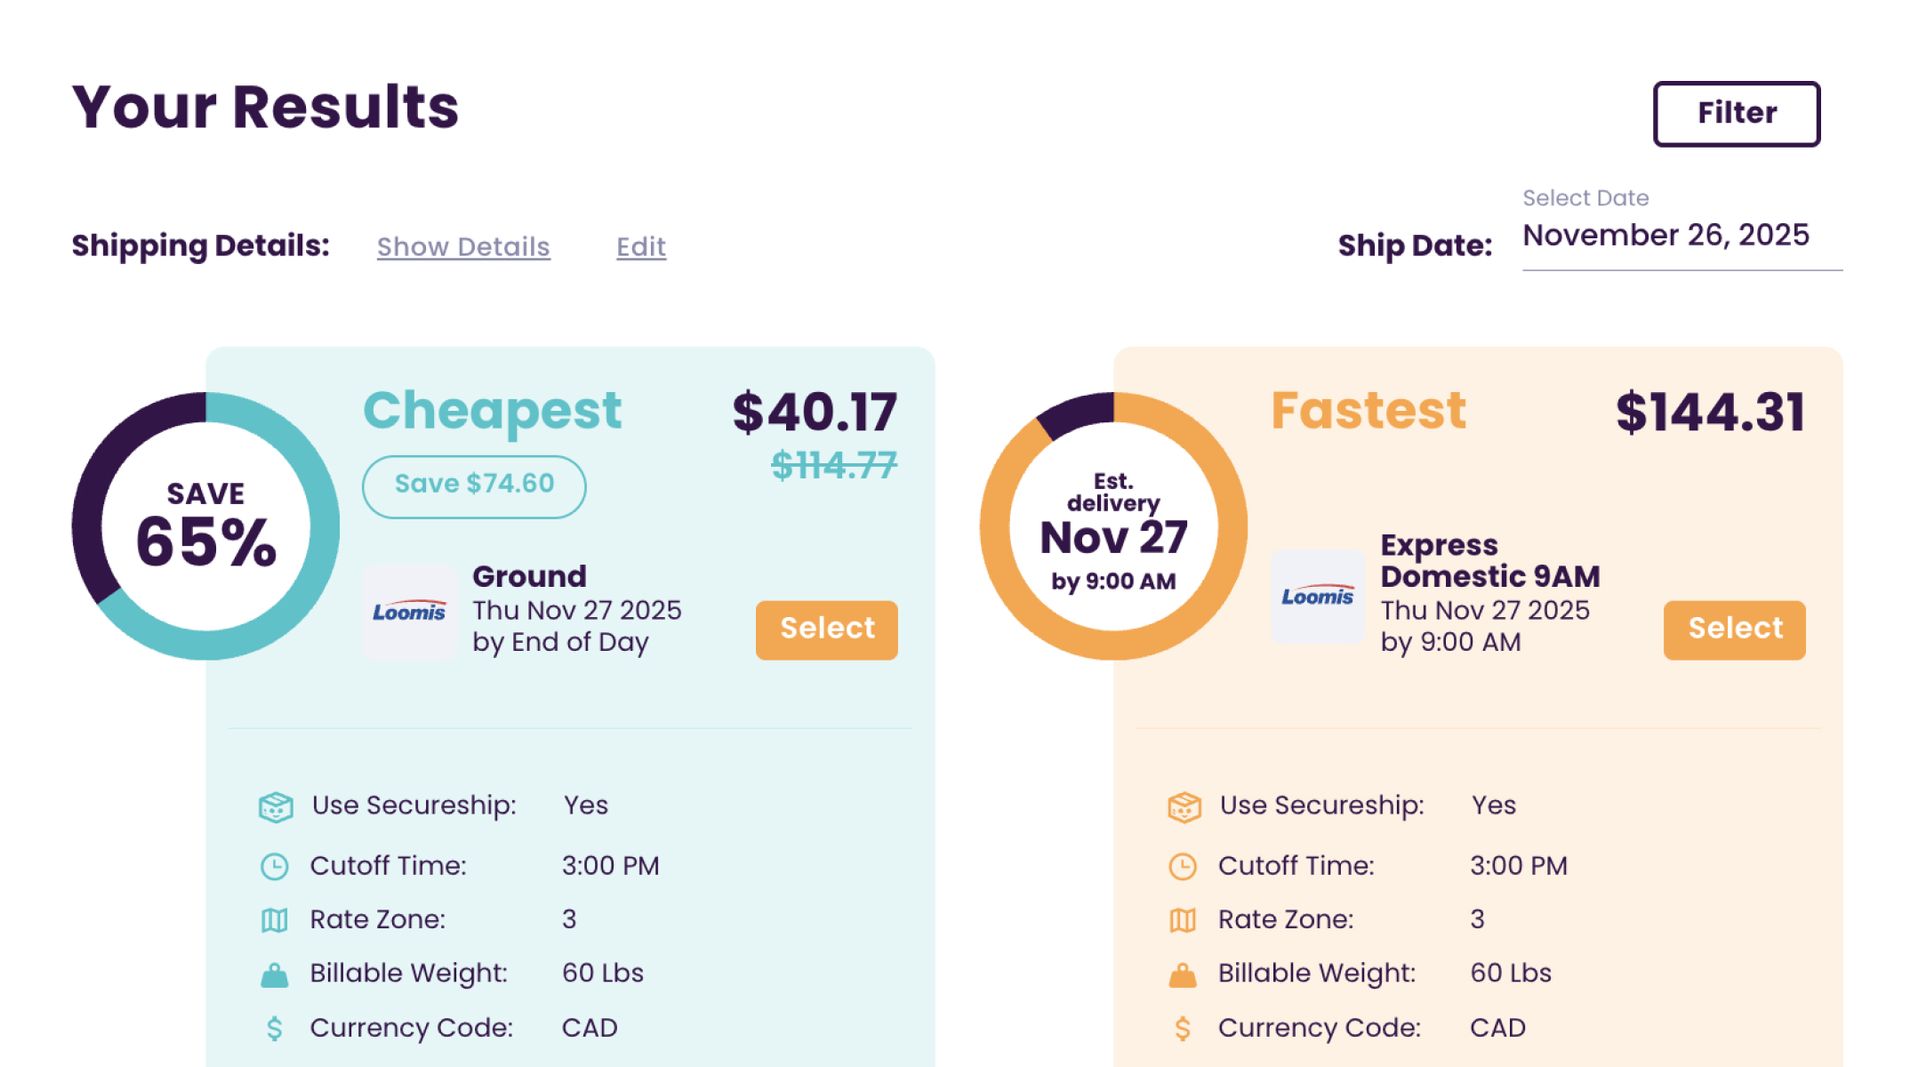
Task: Select the Fastest Express Domestic 9AM rate
Action: [x=1734, y=630]
